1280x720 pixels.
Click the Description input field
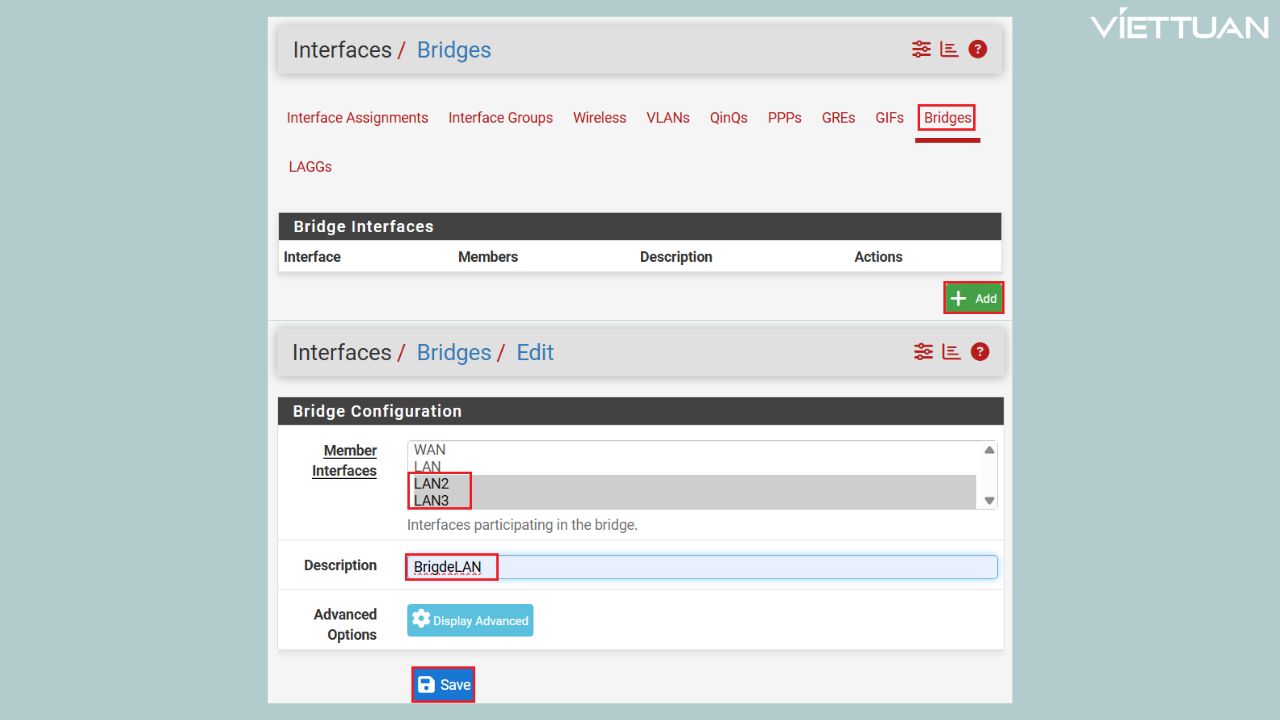coord(700,567)
